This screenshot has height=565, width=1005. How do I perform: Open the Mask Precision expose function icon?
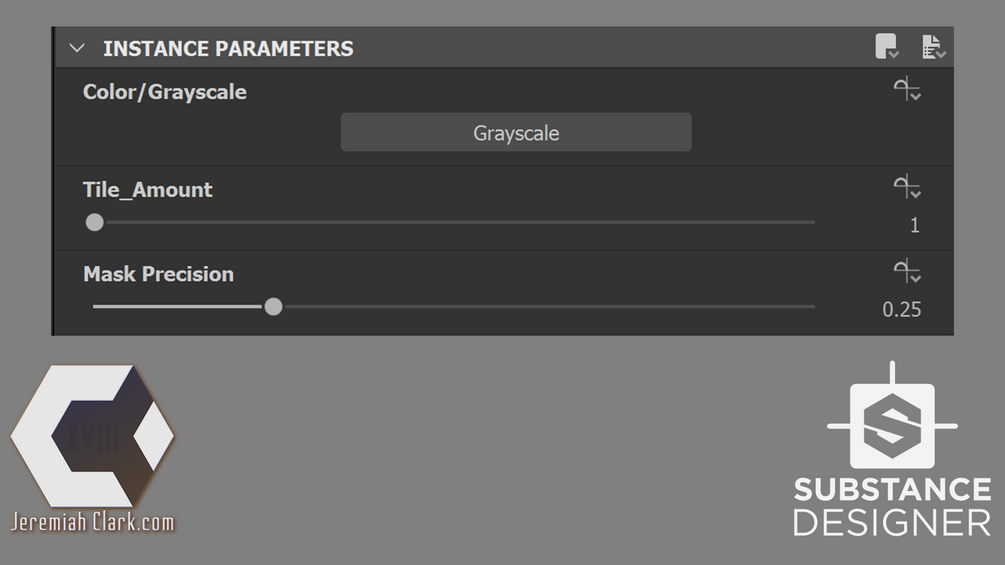906,272
